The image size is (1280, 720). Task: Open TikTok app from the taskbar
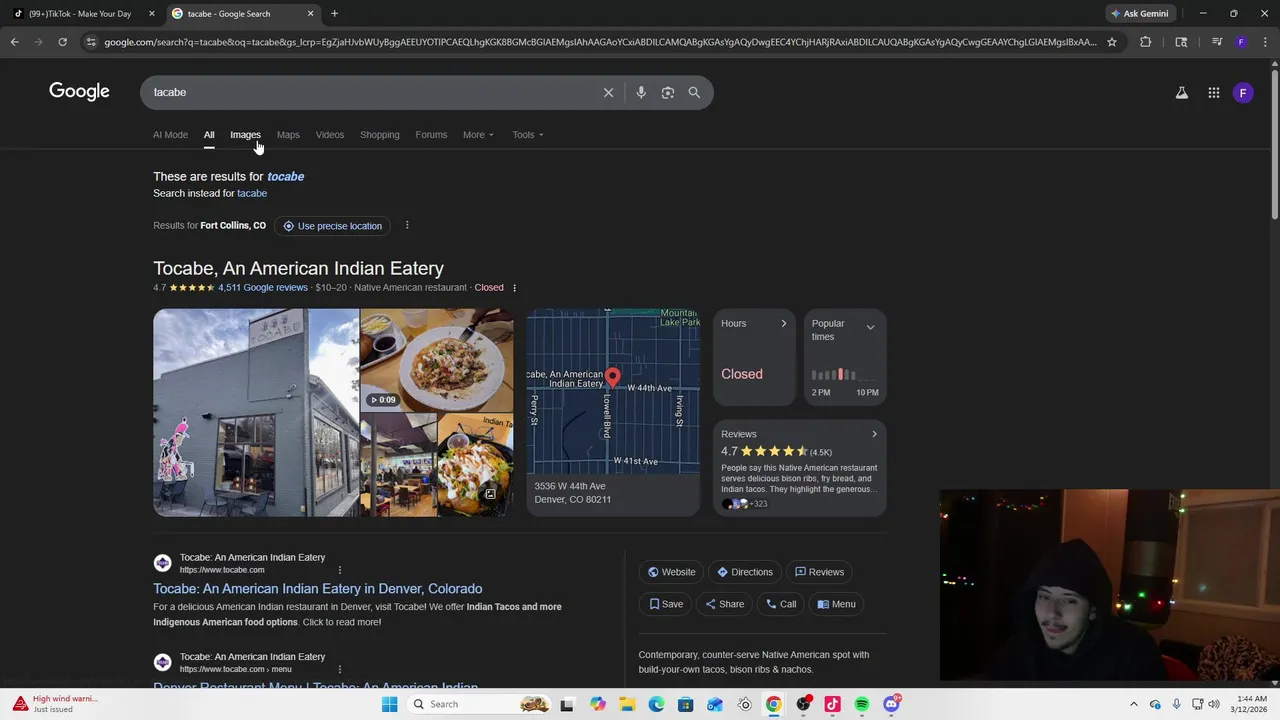tap(832, 704)
